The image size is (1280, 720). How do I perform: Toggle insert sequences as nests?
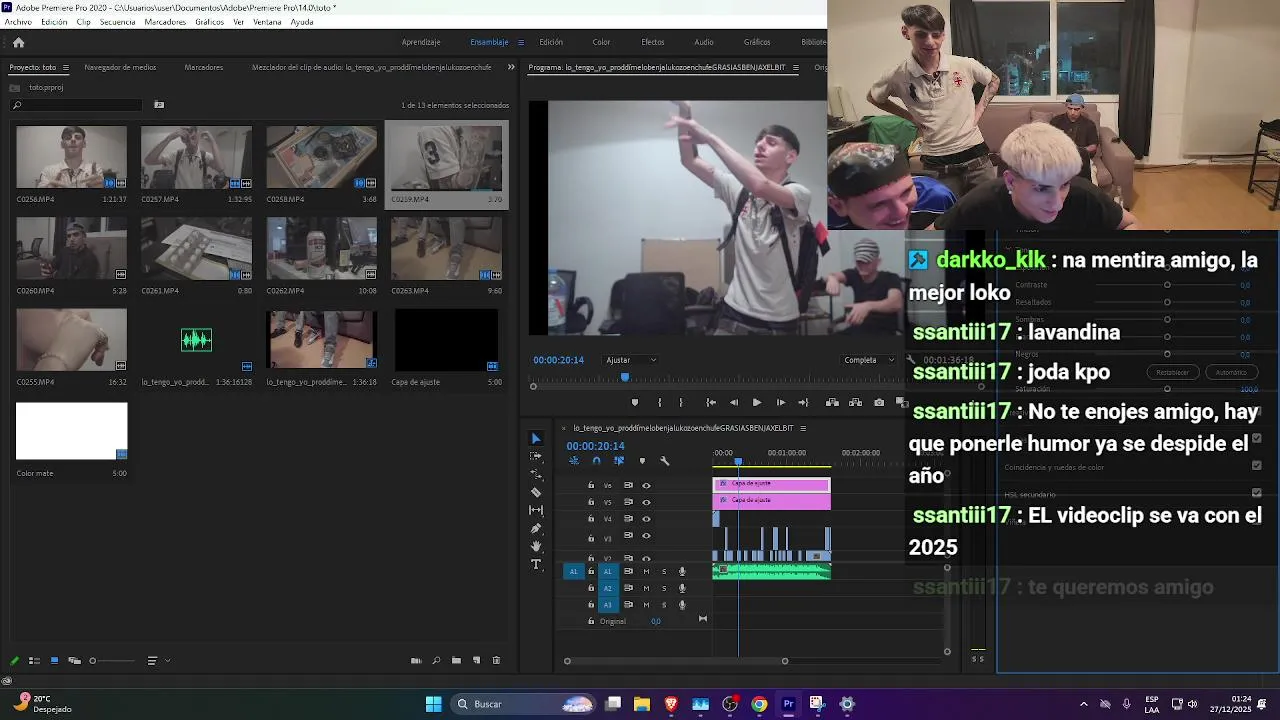574,461
